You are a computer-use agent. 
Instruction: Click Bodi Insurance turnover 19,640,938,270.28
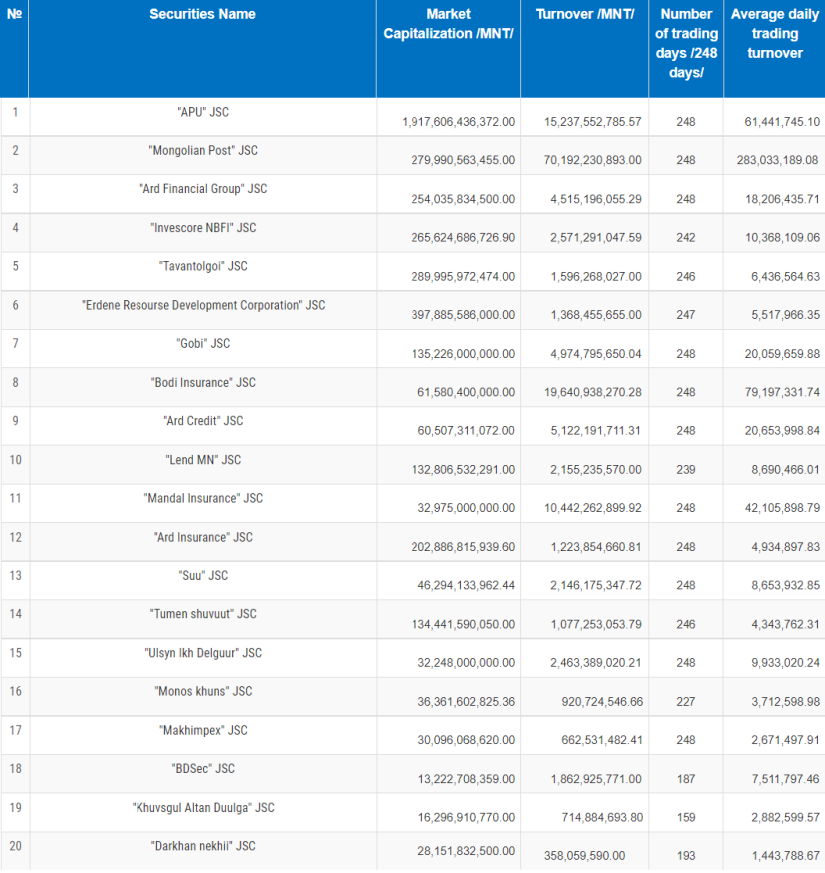pos(592,393)
